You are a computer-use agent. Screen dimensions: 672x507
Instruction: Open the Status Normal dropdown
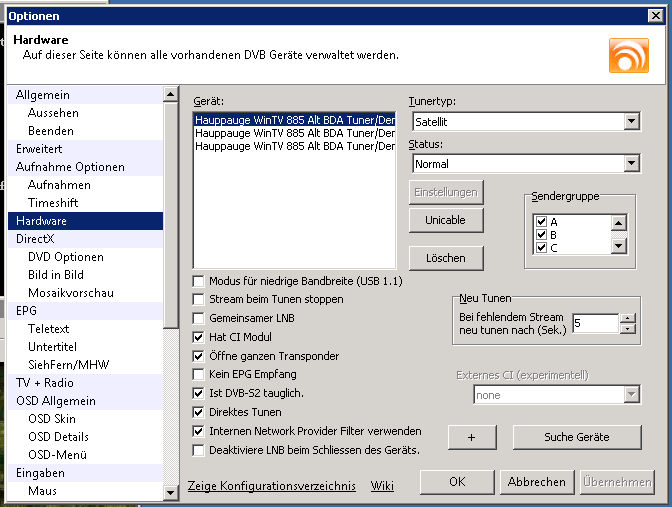click(x=631, y=164)
